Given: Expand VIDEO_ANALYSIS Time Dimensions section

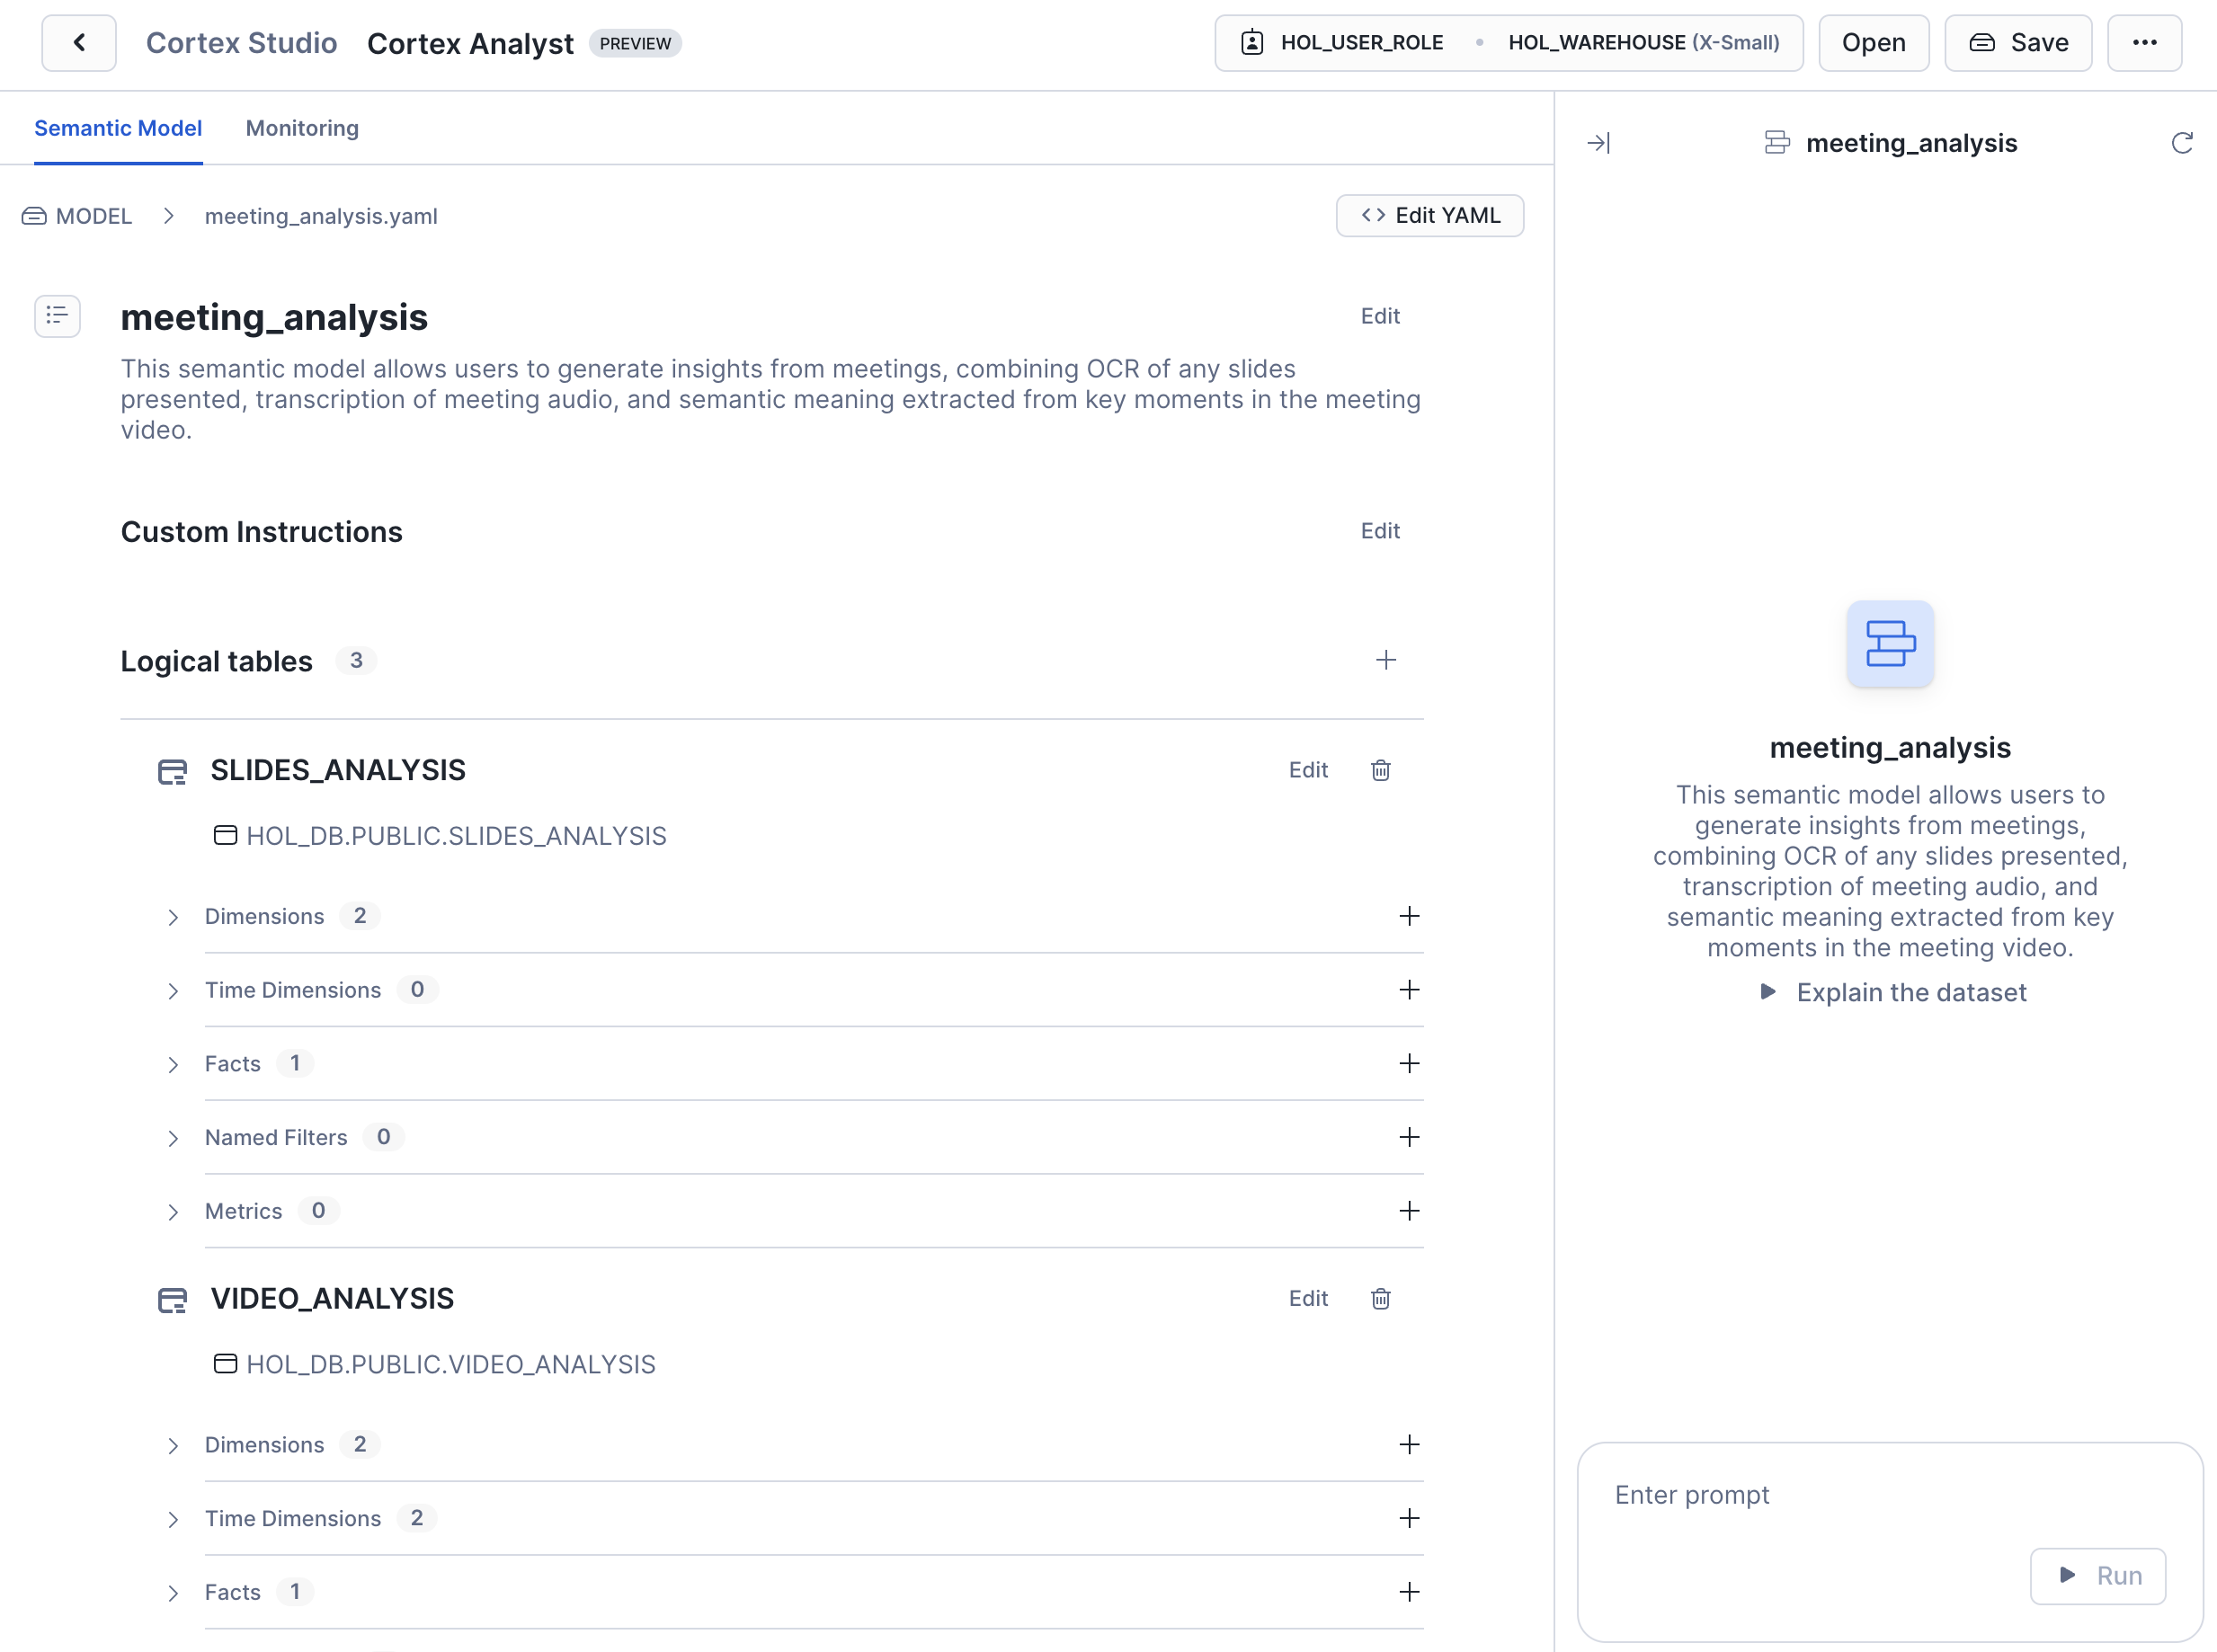Looking at the screenshot, I should [173, 1519].
